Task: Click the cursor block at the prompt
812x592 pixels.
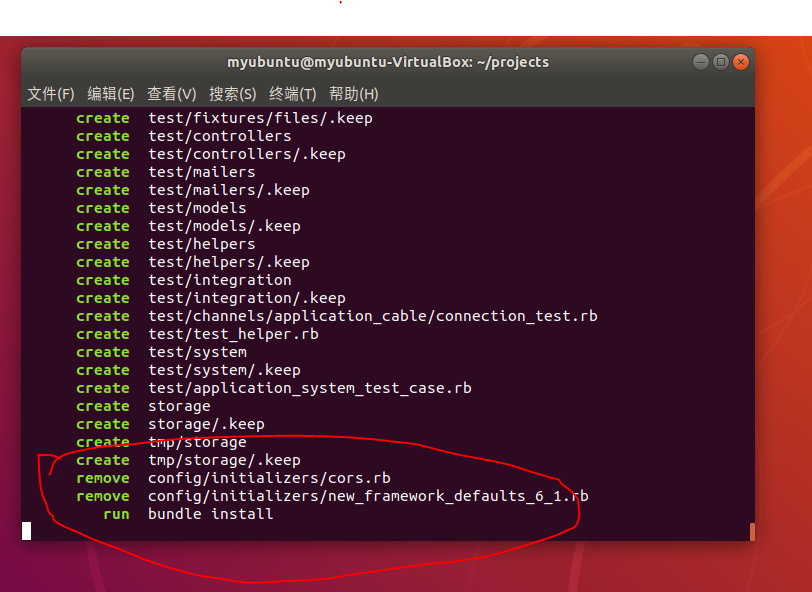Action: 26,531
